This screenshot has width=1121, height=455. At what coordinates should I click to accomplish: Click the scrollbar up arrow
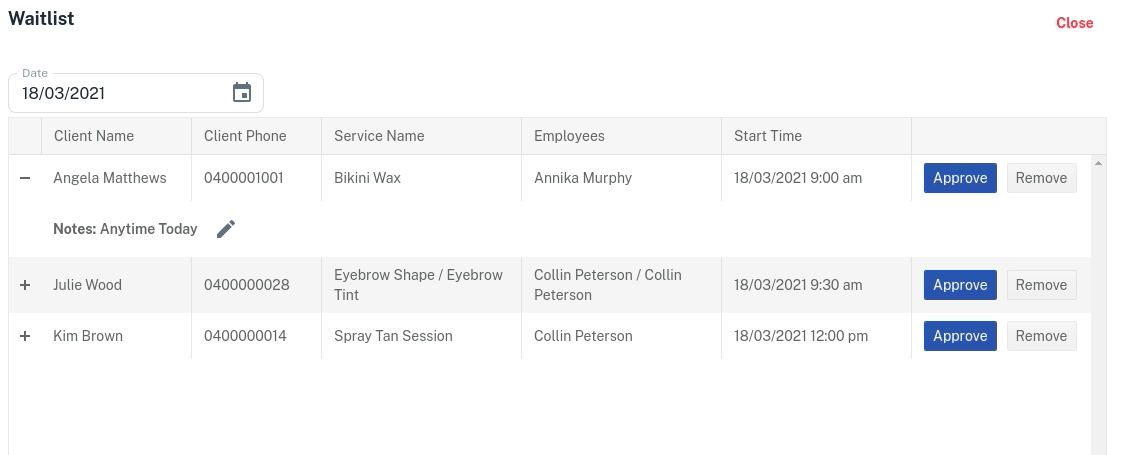click(x=1099, y=162)
